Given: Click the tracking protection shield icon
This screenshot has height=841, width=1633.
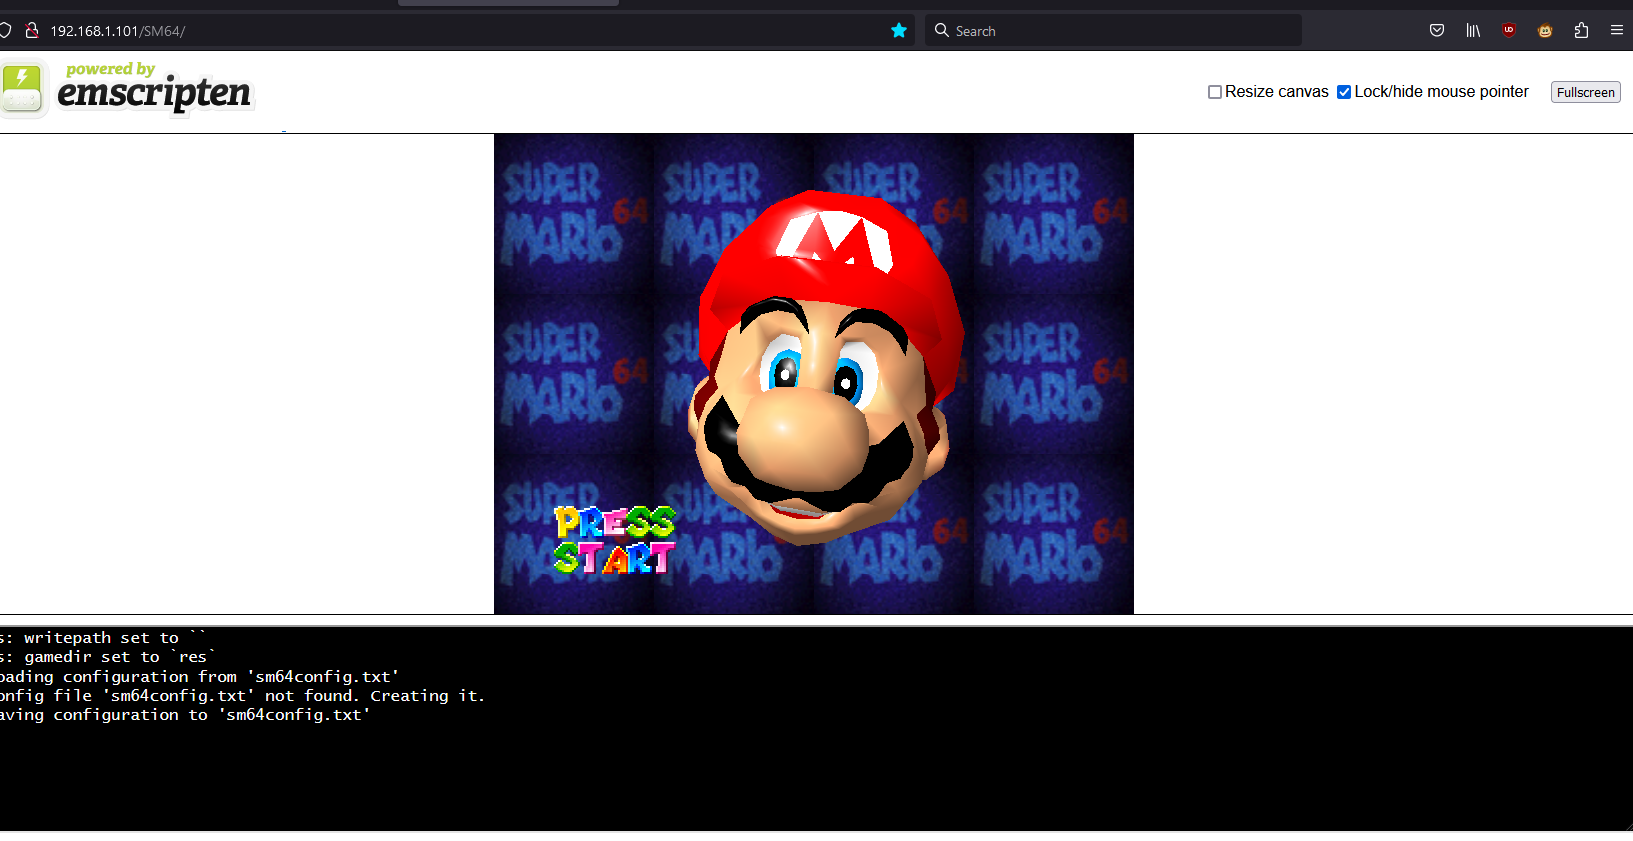Looking at the screenshot, I should pyautogui.click(x=4, y=31).
